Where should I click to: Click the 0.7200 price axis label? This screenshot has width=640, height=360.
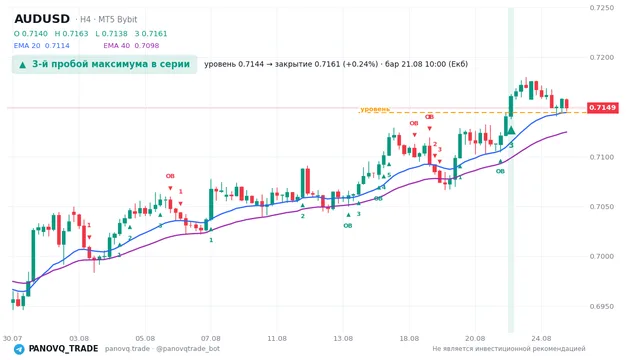[602, 58]
